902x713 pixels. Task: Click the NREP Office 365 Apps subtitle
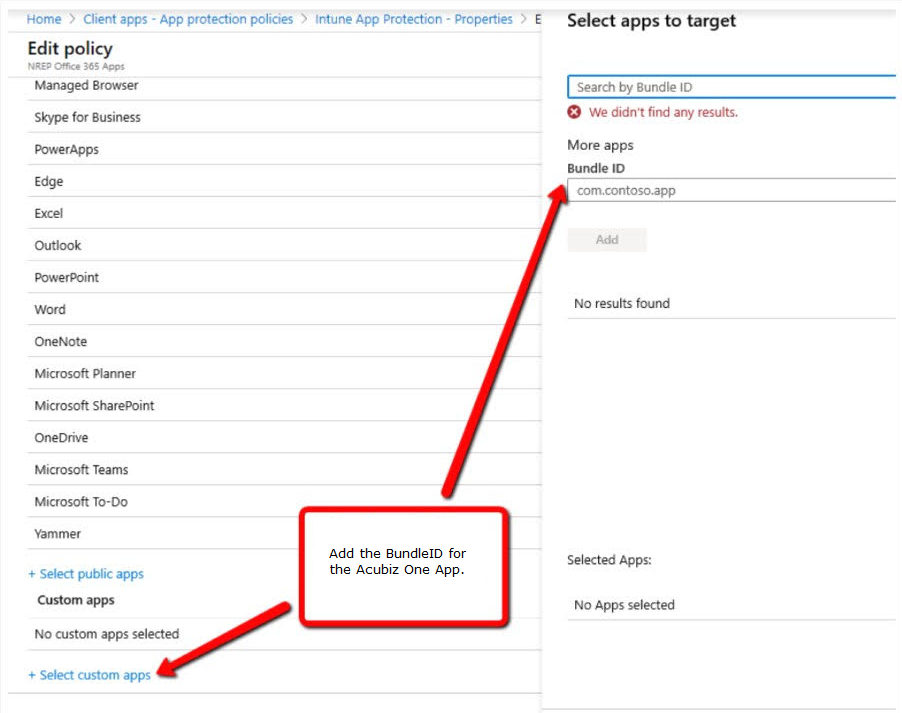pos(76,67)
